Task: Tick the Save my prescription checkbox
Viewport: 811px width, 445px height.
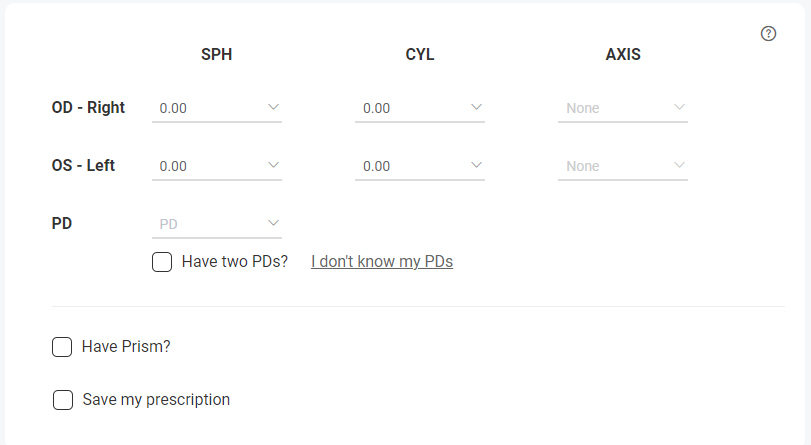Action: click(x=63, y=400)
